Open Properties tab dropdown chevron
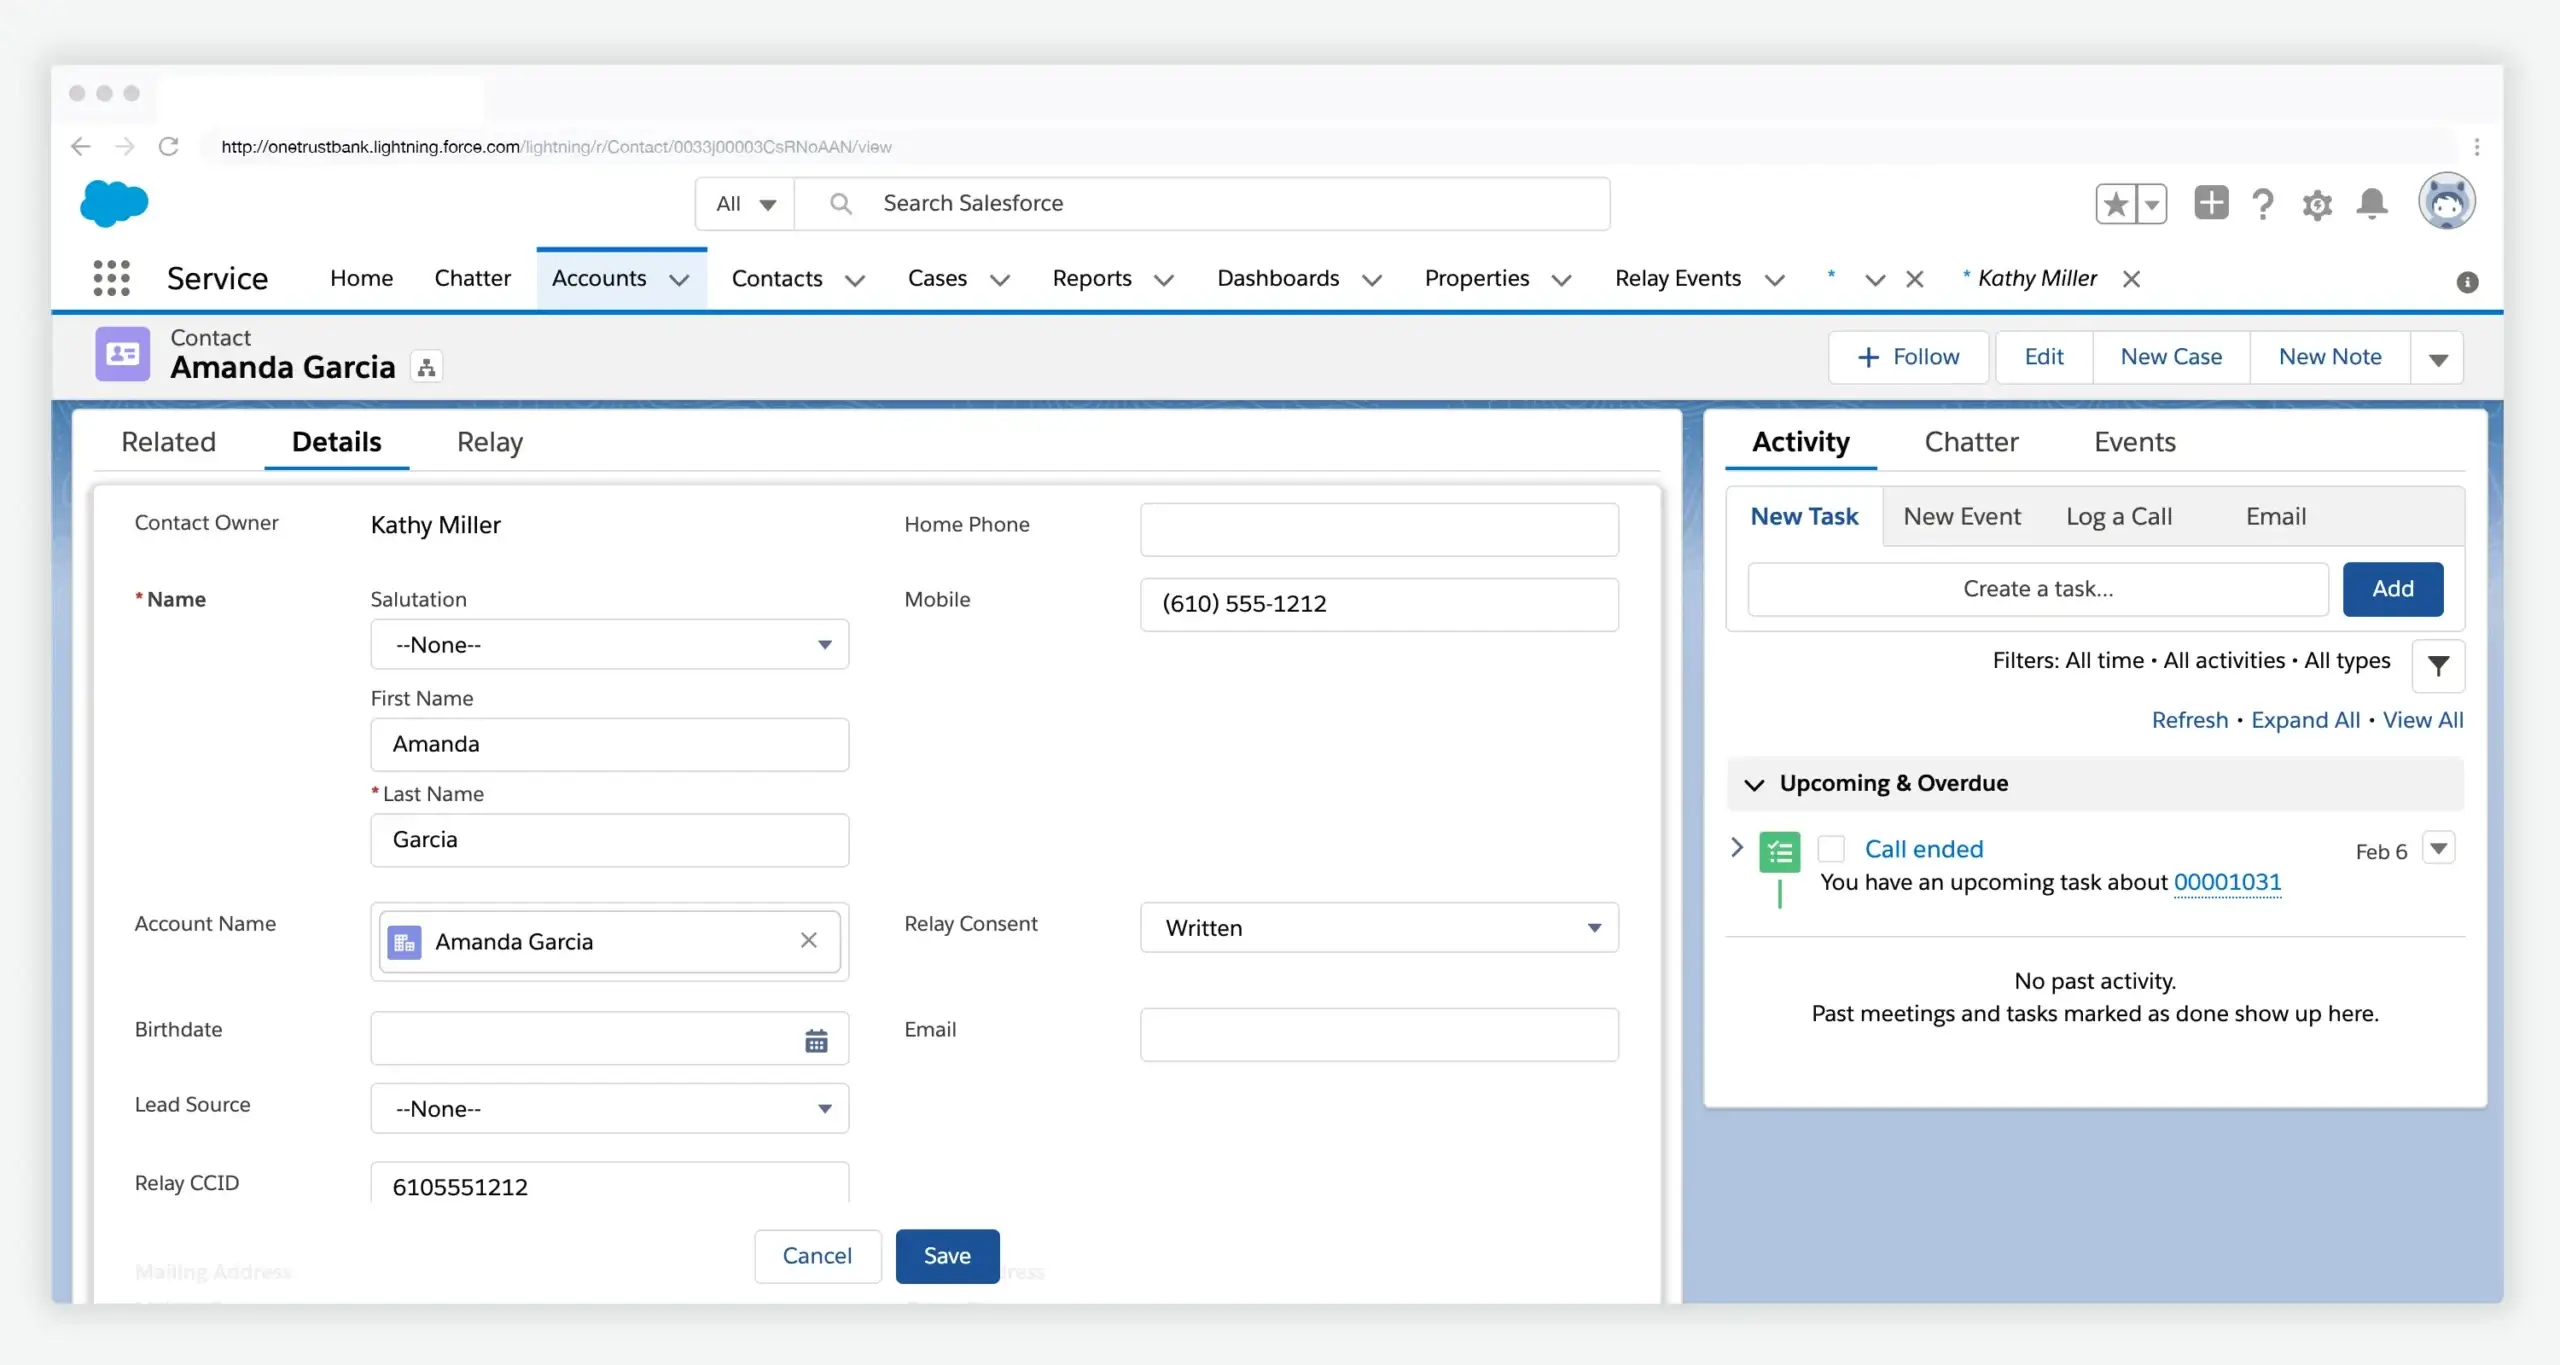The height and width of the screenshot is (1365, 2560). [x=1561, y=280]
